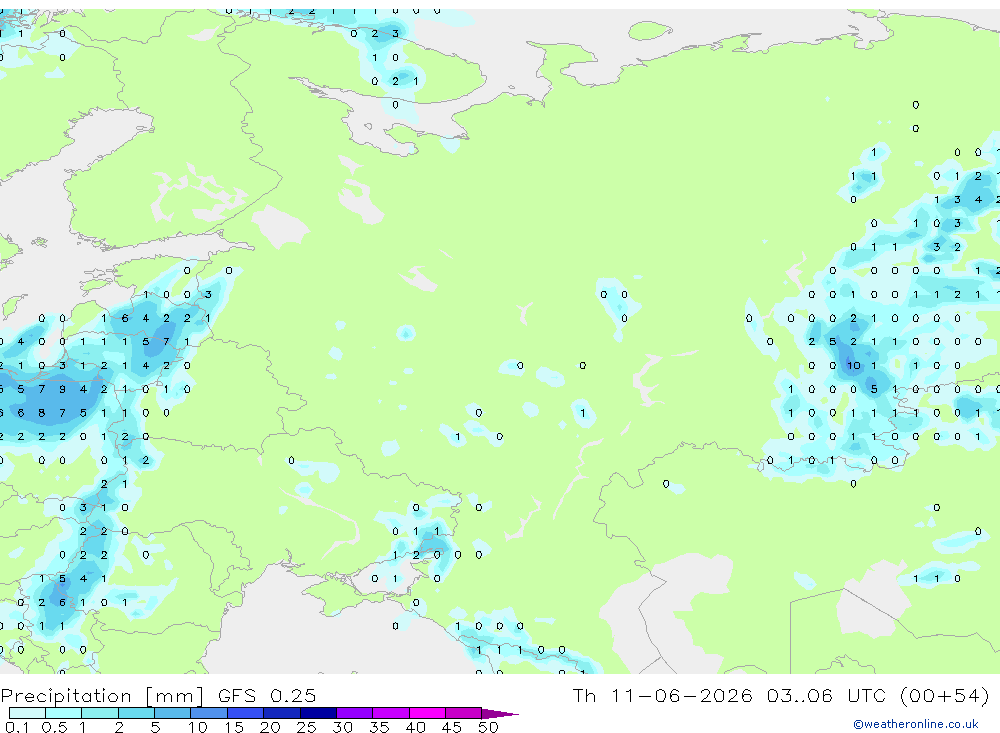Image resolution: width=1000 pixels, height=733 pixels.
Task: Click the '(00+54)' forecast offset text
Action: [945, 695]
